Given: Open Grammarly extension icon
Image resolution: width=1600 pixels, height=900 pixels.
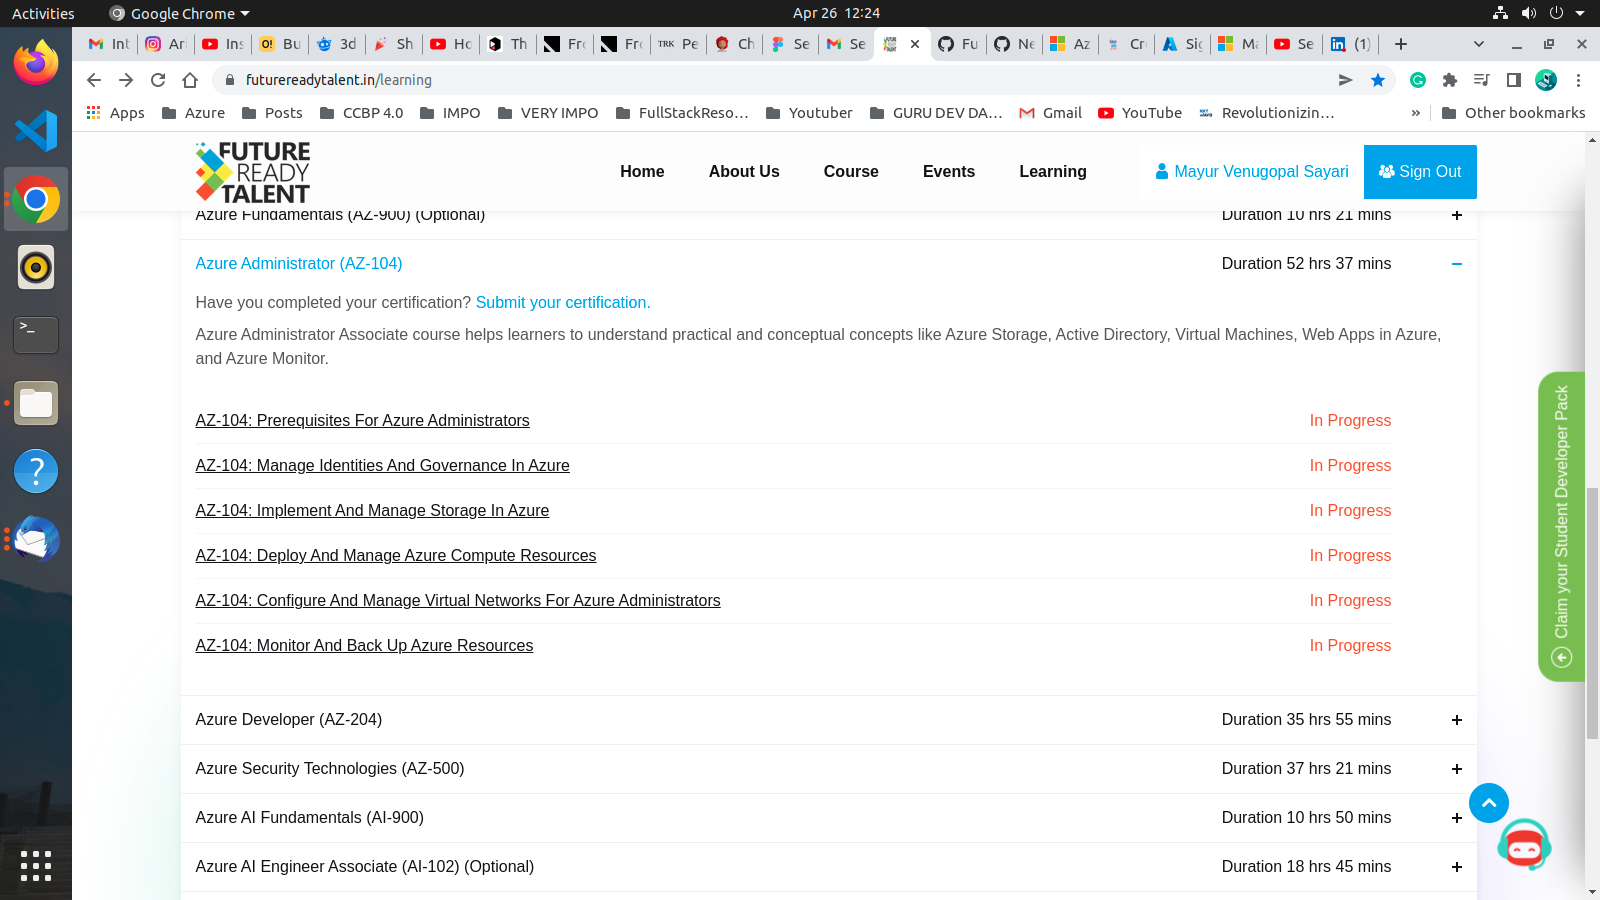Looking at the screenshot, I should tap(1418, 80).
